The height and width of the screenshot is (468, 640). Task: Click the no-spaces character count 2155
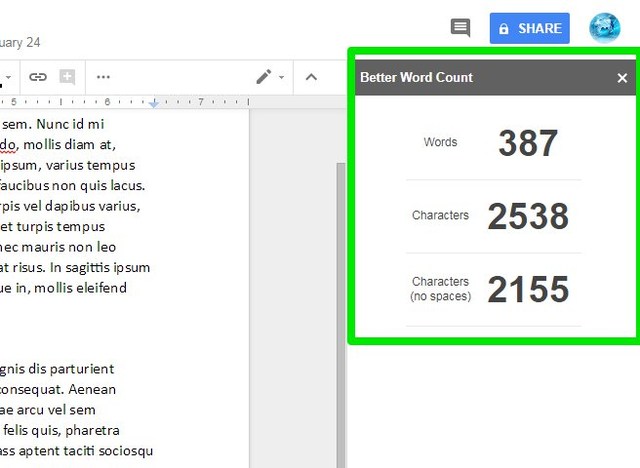click(x=527, y=290)
